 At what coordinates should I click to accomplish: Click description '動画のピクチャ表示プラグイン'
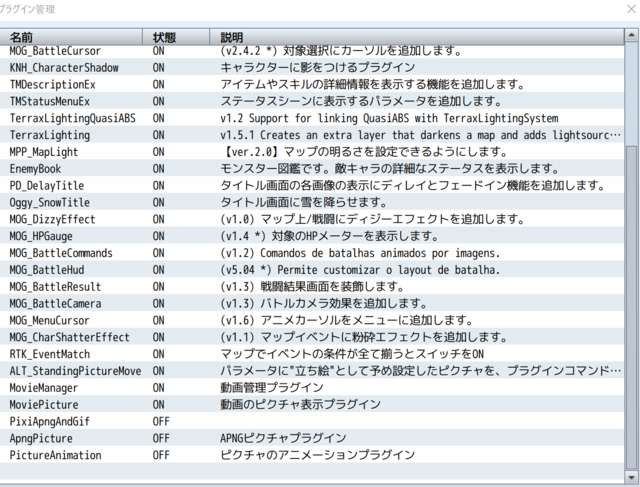pyautogui.click(x=300, y=405)
